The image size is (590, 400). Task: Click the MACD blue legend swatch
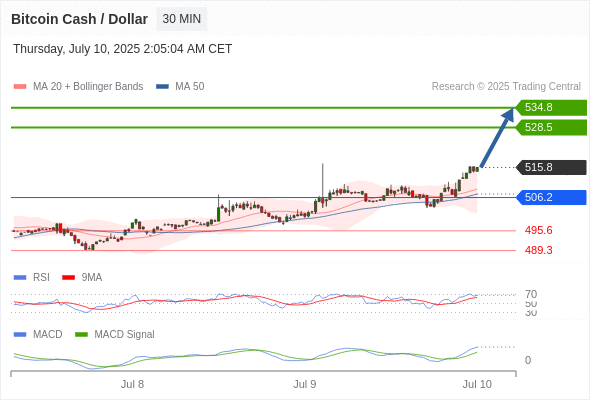point(20,335)
